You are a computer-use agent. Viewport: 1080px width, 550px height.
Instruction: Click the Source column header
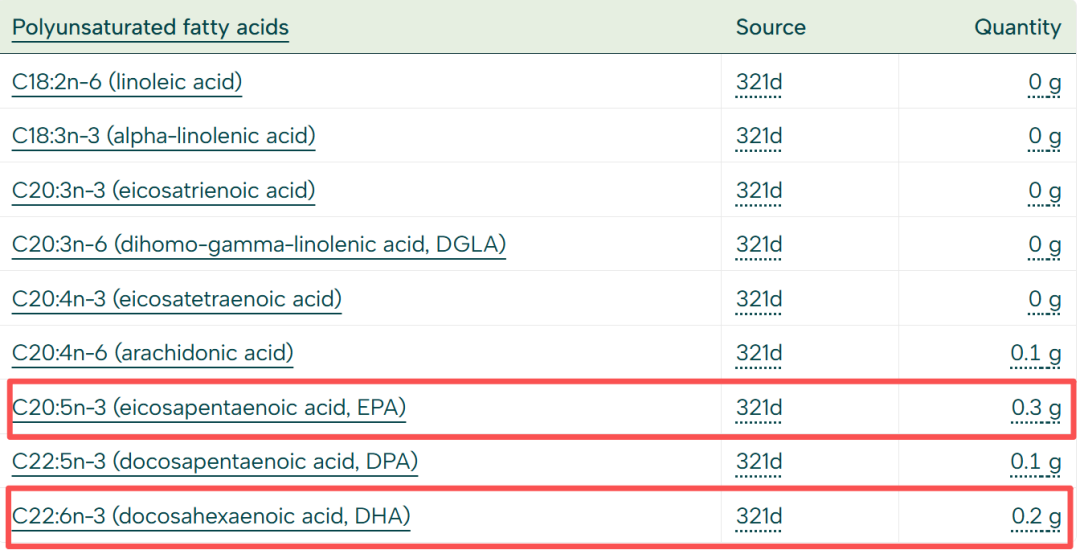tap(770, 28)
